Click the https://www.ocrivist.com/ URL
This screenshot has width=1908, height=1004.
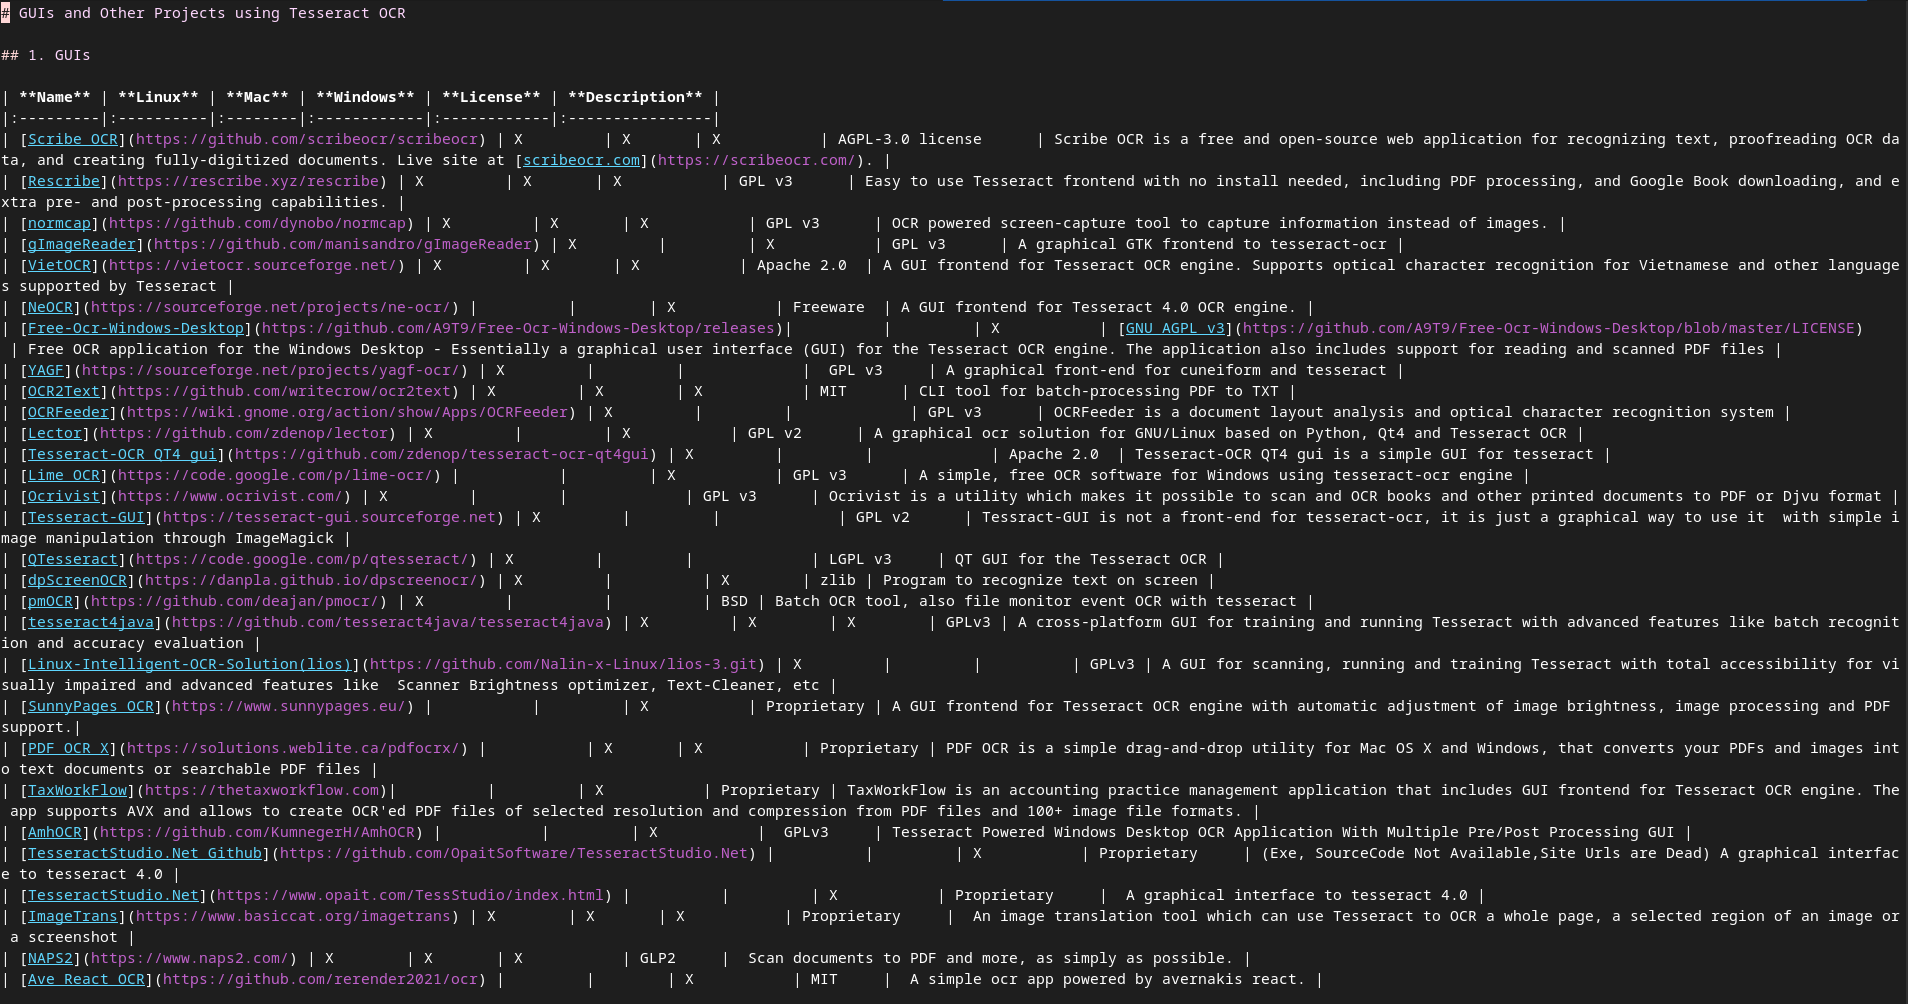coord(230,496)
